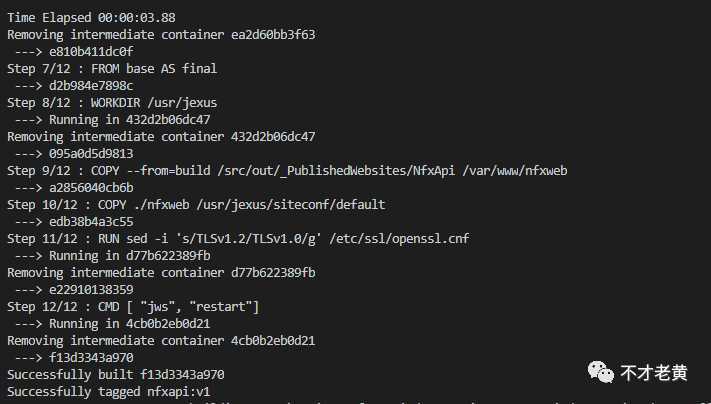Click the 'Time Elapsed 00:00:03.88' line
The image size is (711, 404).
(91, 18)
